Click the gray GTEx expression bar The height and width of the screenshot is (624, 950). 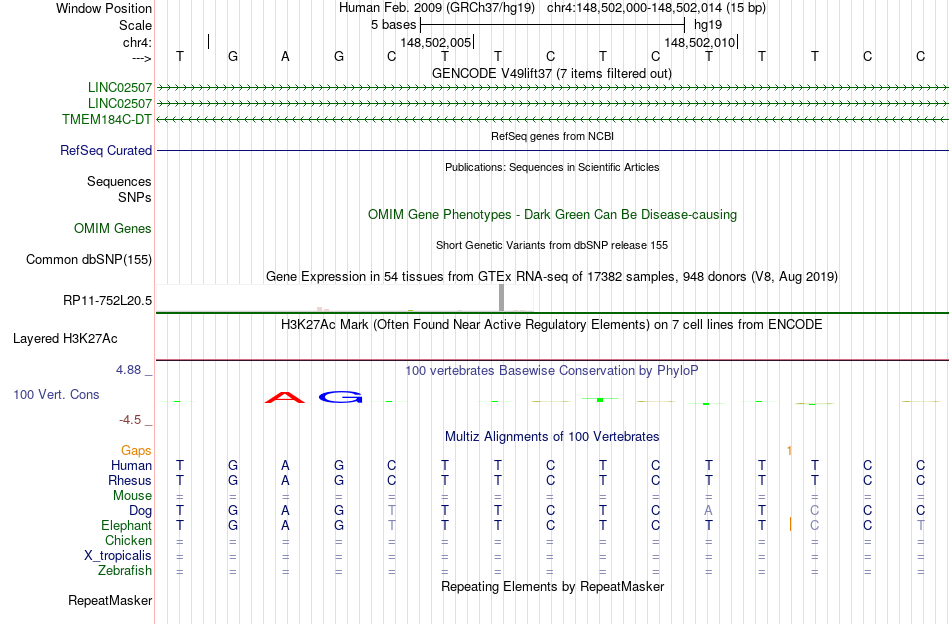coord(501,297)
